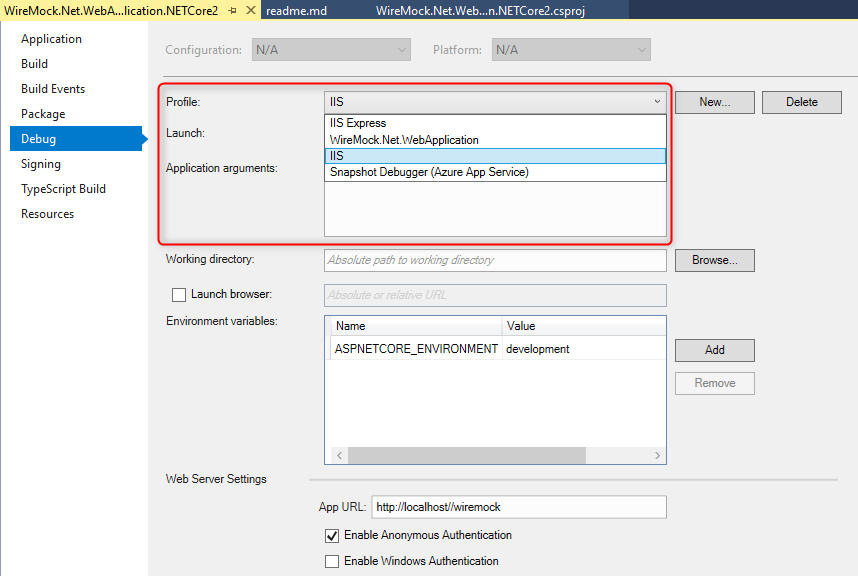Create a new profile with New button
The height and width of the screenshot is (576, 858).
[713, 101]
